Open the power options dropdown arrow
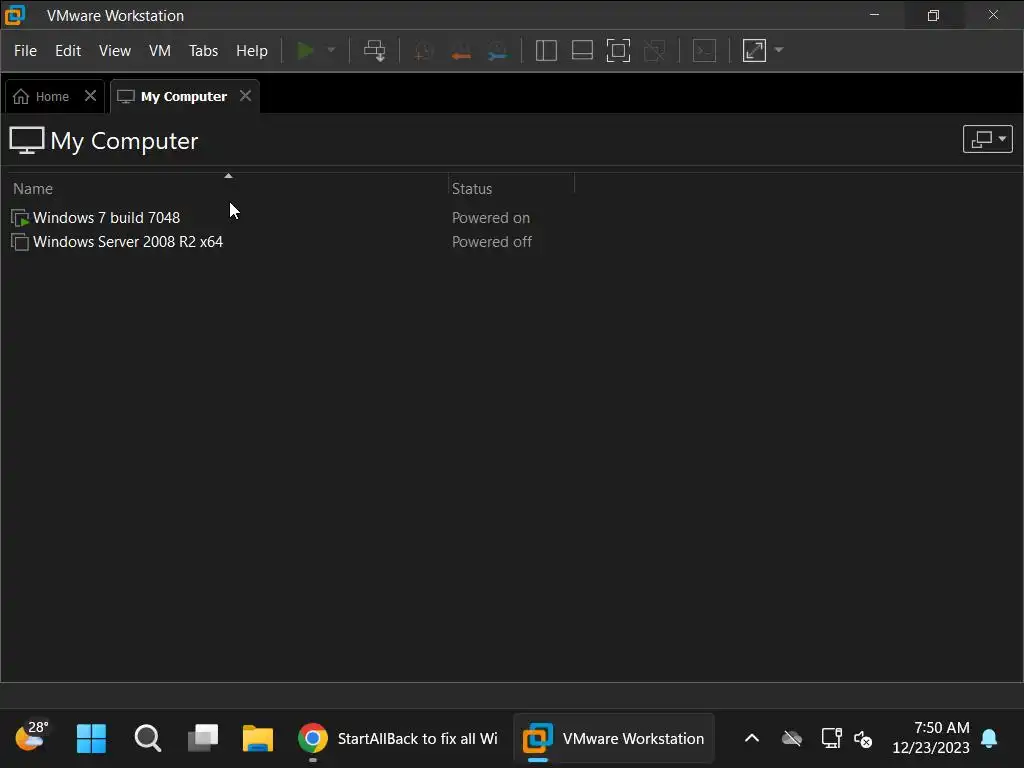Screen dimensions: 1024x768 tap(331, 50)
